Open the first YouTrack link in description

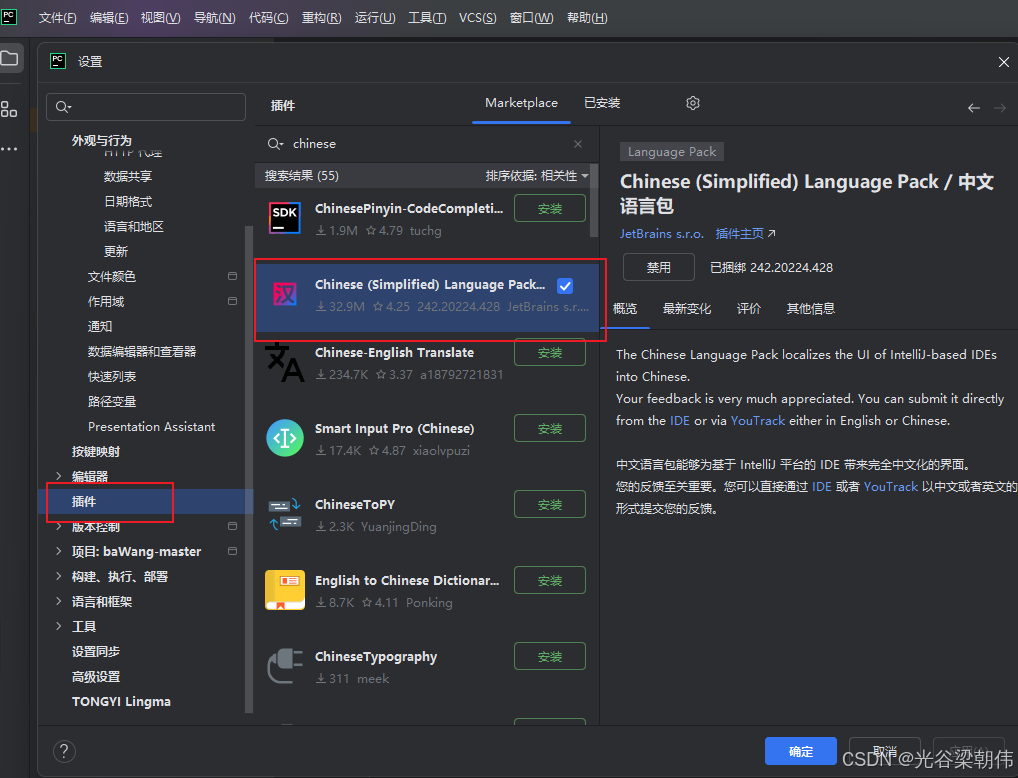(758, 421)
